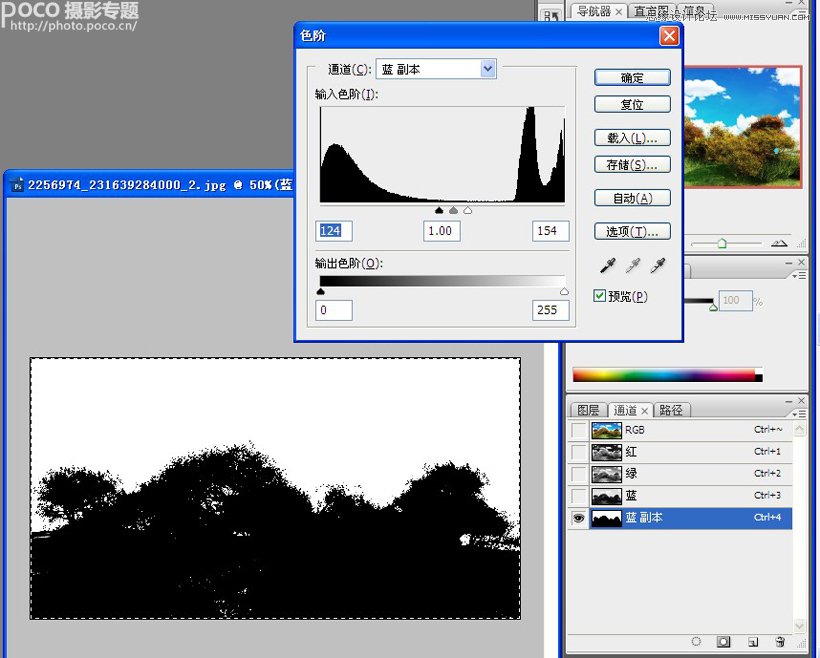Click the Load channel as selection icon
This screenshot has width=820, height=658.
tap(696, 642)
